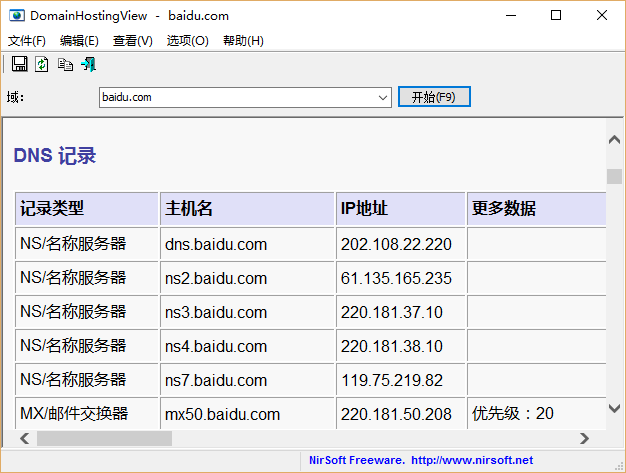Open the 帮助(H) menu
Screen dimensions: 626x473
pyautogui.click(x=243, y=40)
